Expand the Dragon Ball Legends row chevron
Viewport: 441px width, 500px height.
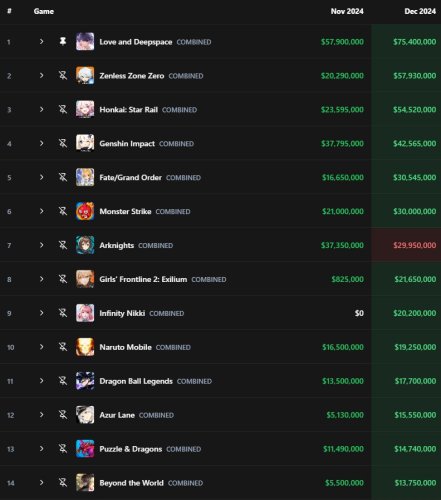tap(41, 381)
